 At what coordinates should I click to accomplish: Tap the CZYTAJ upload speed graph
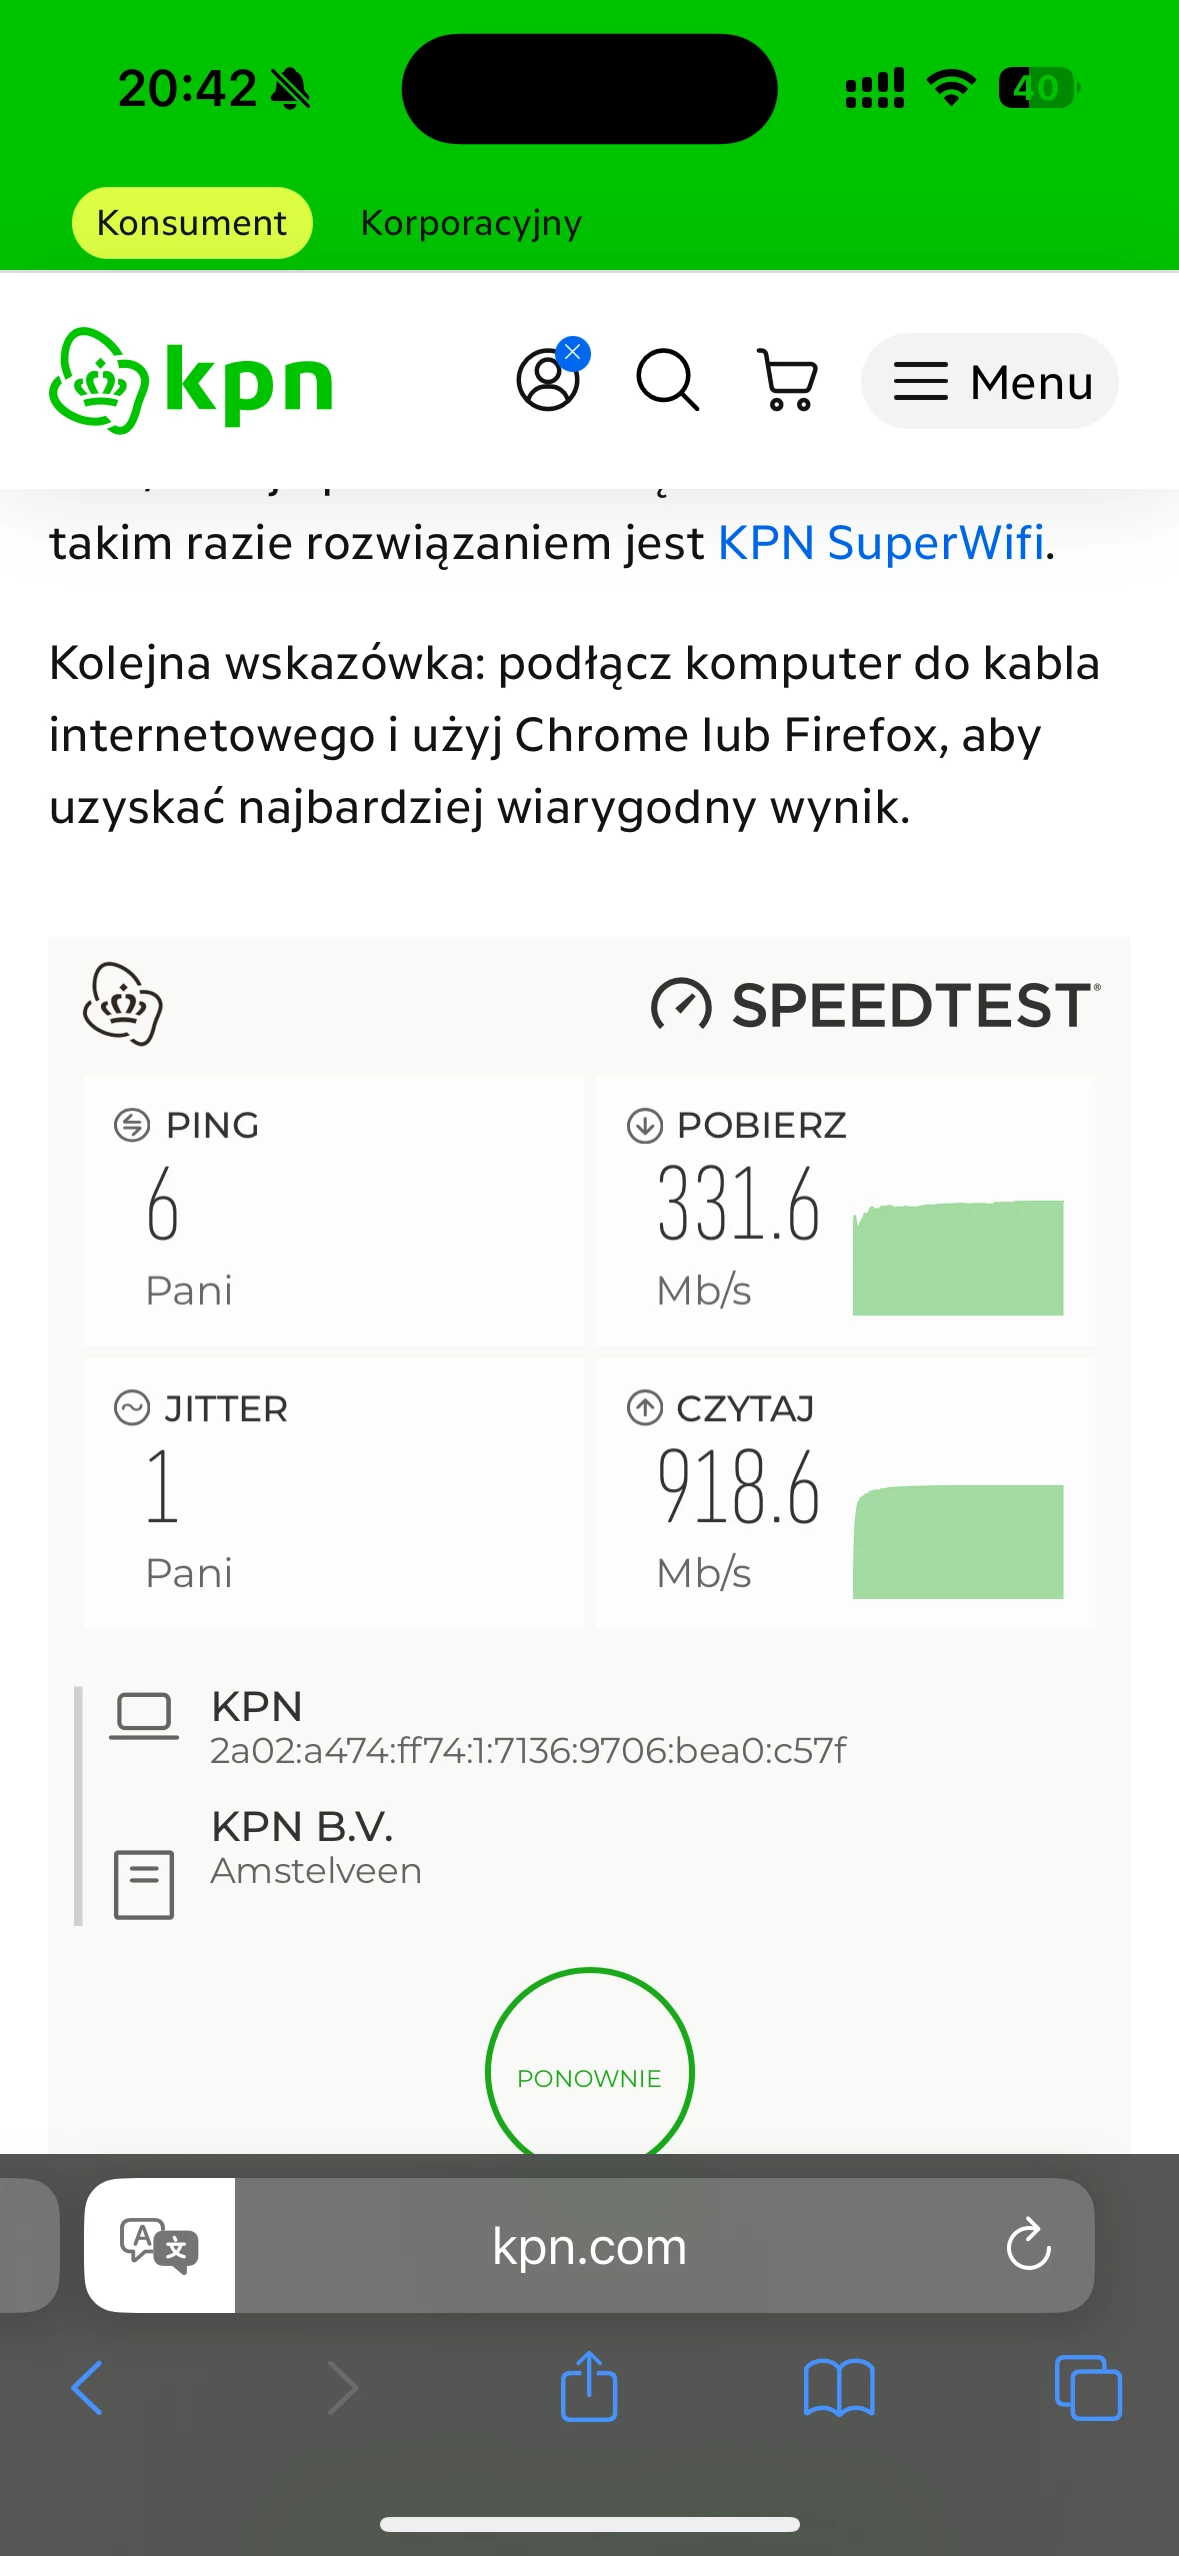click(x=957, y=1541)
